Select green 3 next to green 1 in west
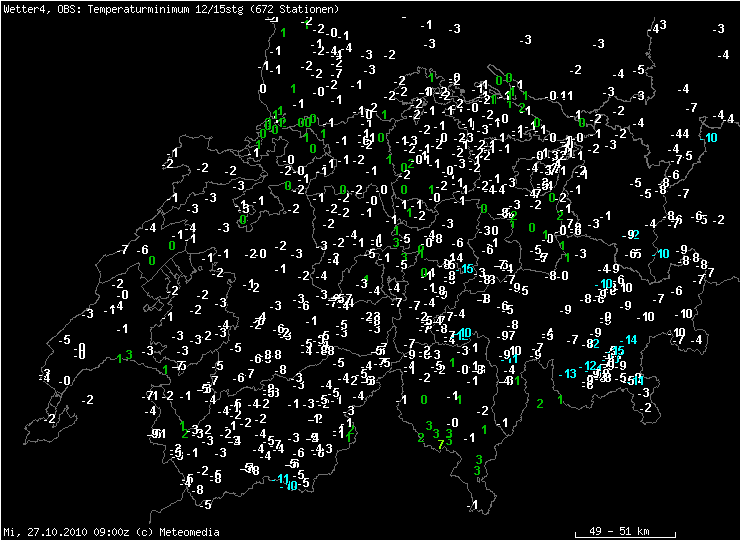The image size is (740, 540). point(128,354)
